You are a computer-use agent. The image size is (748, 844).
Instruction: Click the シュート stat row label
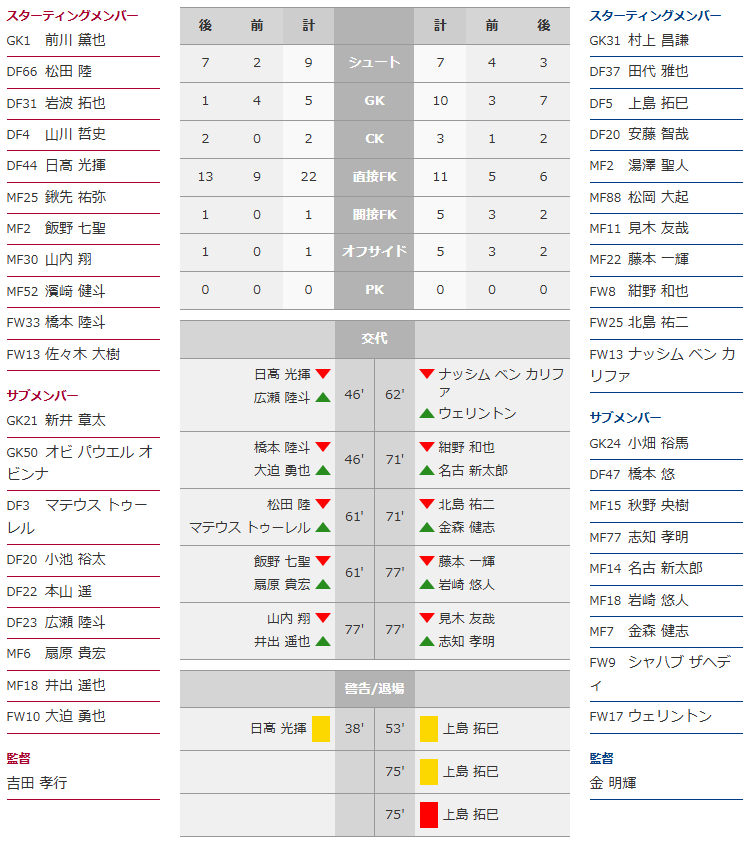[375, 62]
